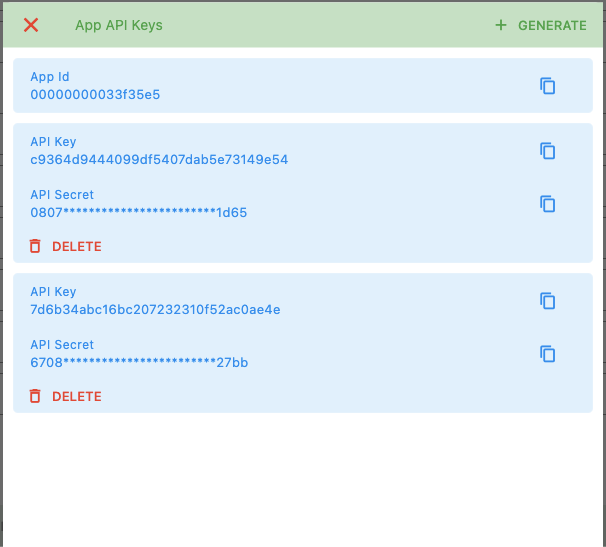
Task: Click the masked secret ending in 27bb
Action: (x=139, y=363)
